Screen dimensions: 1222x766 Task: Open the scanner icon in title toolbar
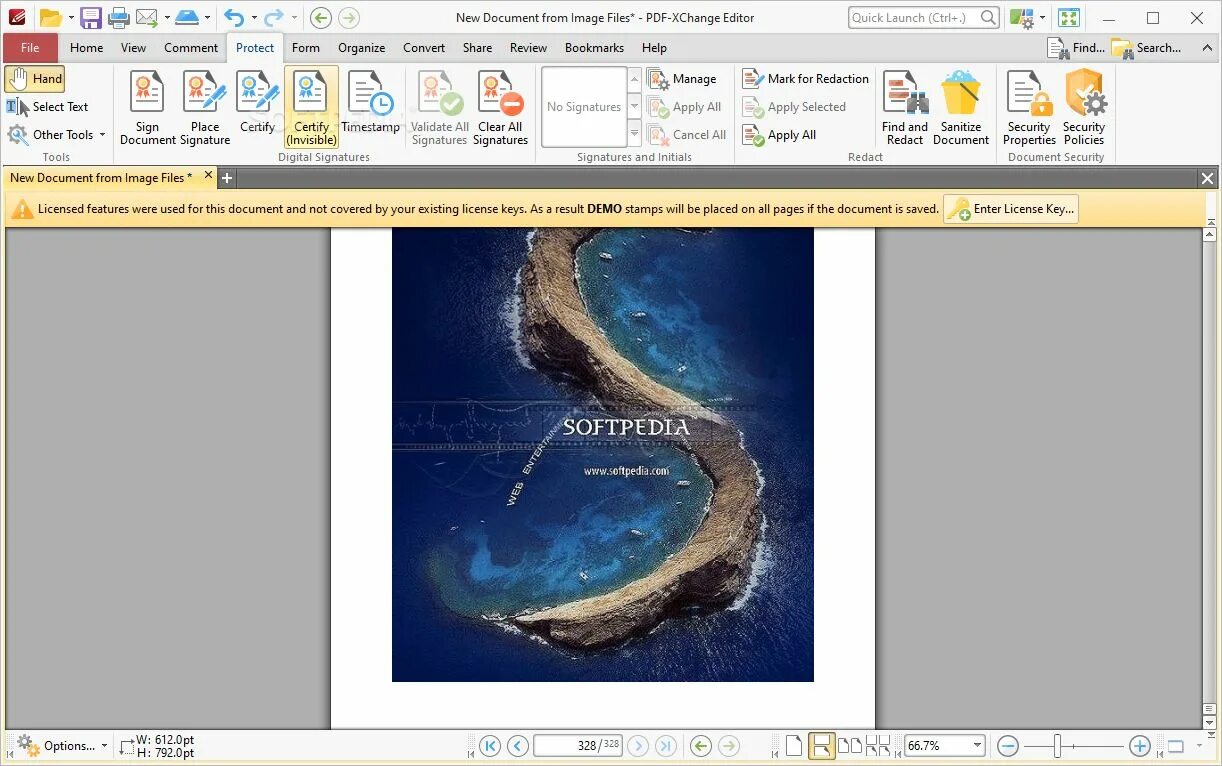pos(186,17)
